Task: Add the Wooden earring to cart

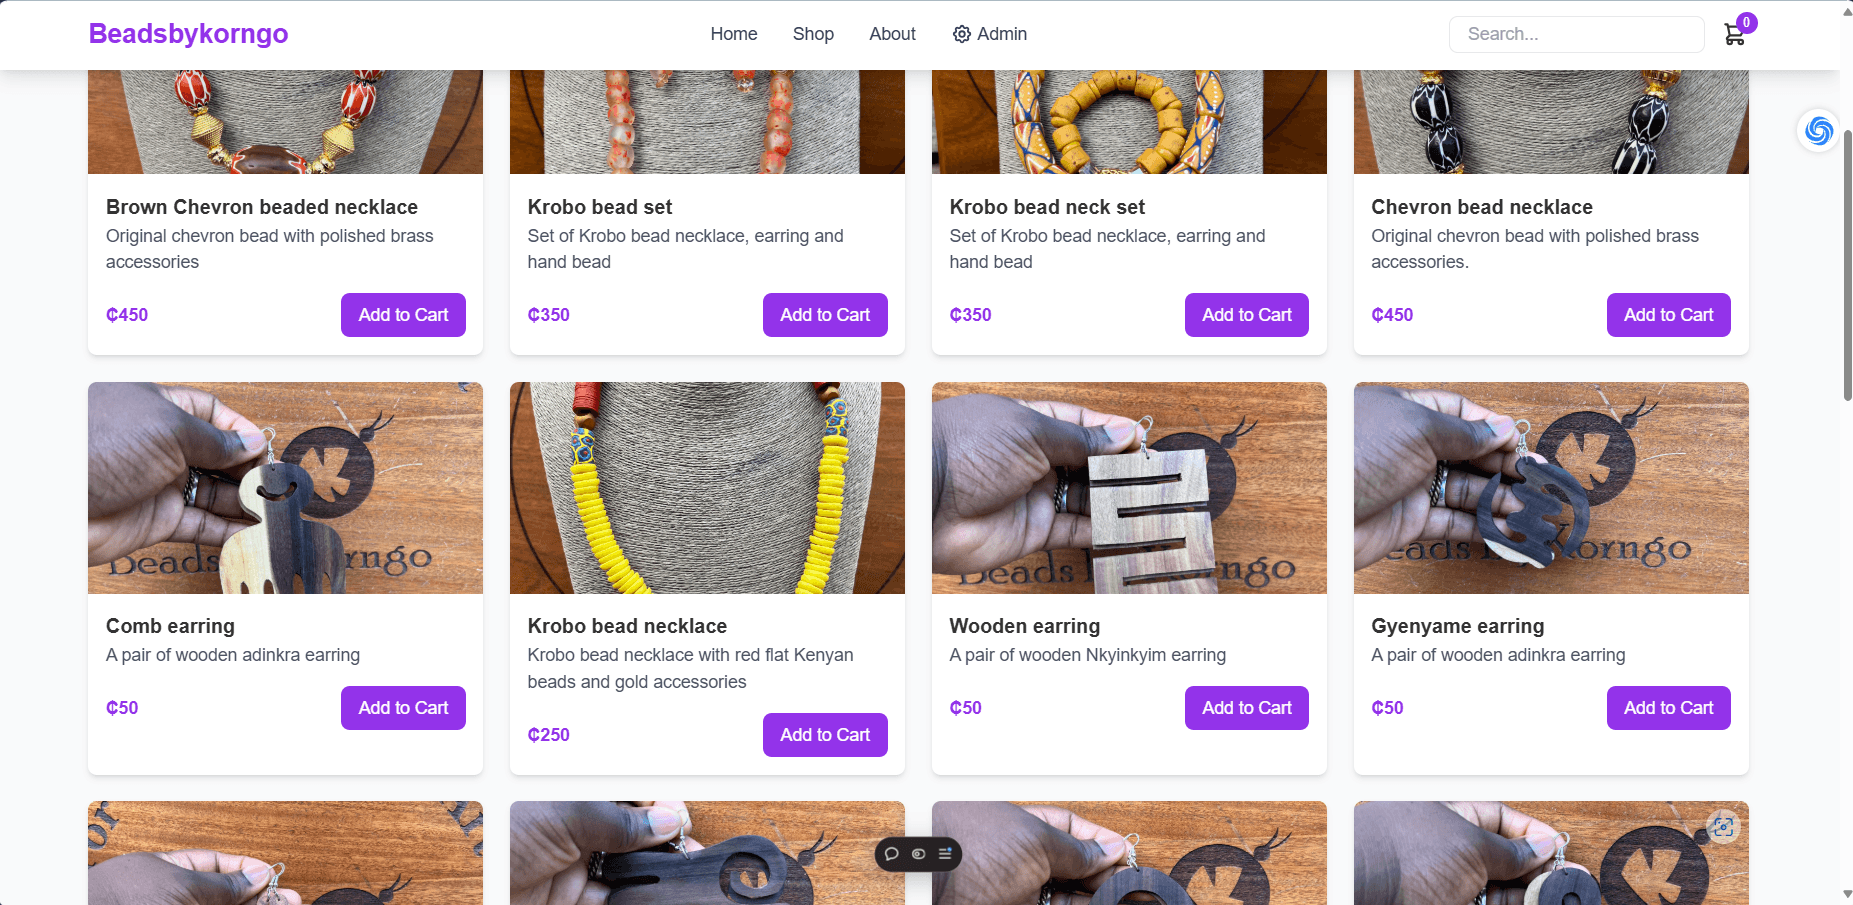Action: click(x=1246, y=707)
